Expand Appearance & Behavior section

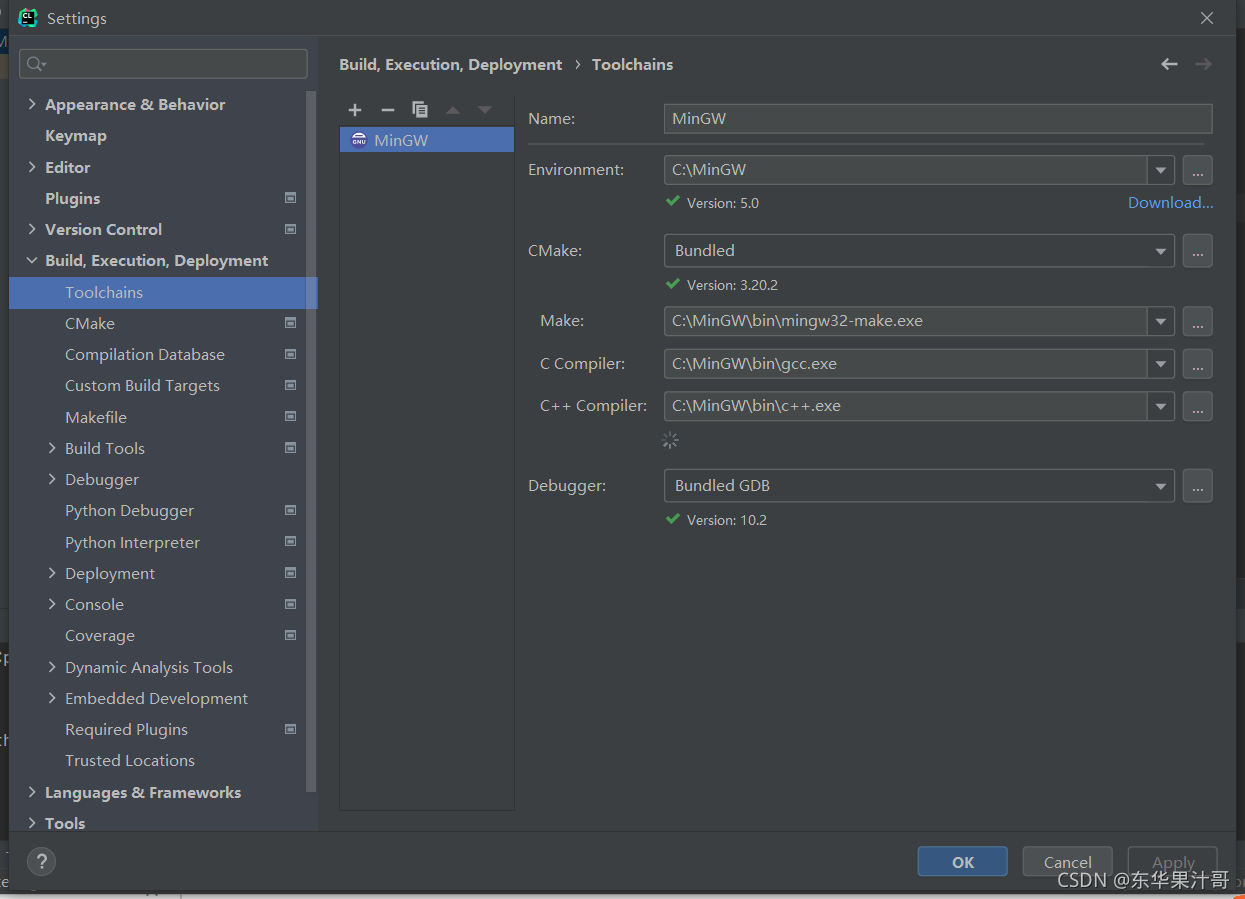coord(32,104)
